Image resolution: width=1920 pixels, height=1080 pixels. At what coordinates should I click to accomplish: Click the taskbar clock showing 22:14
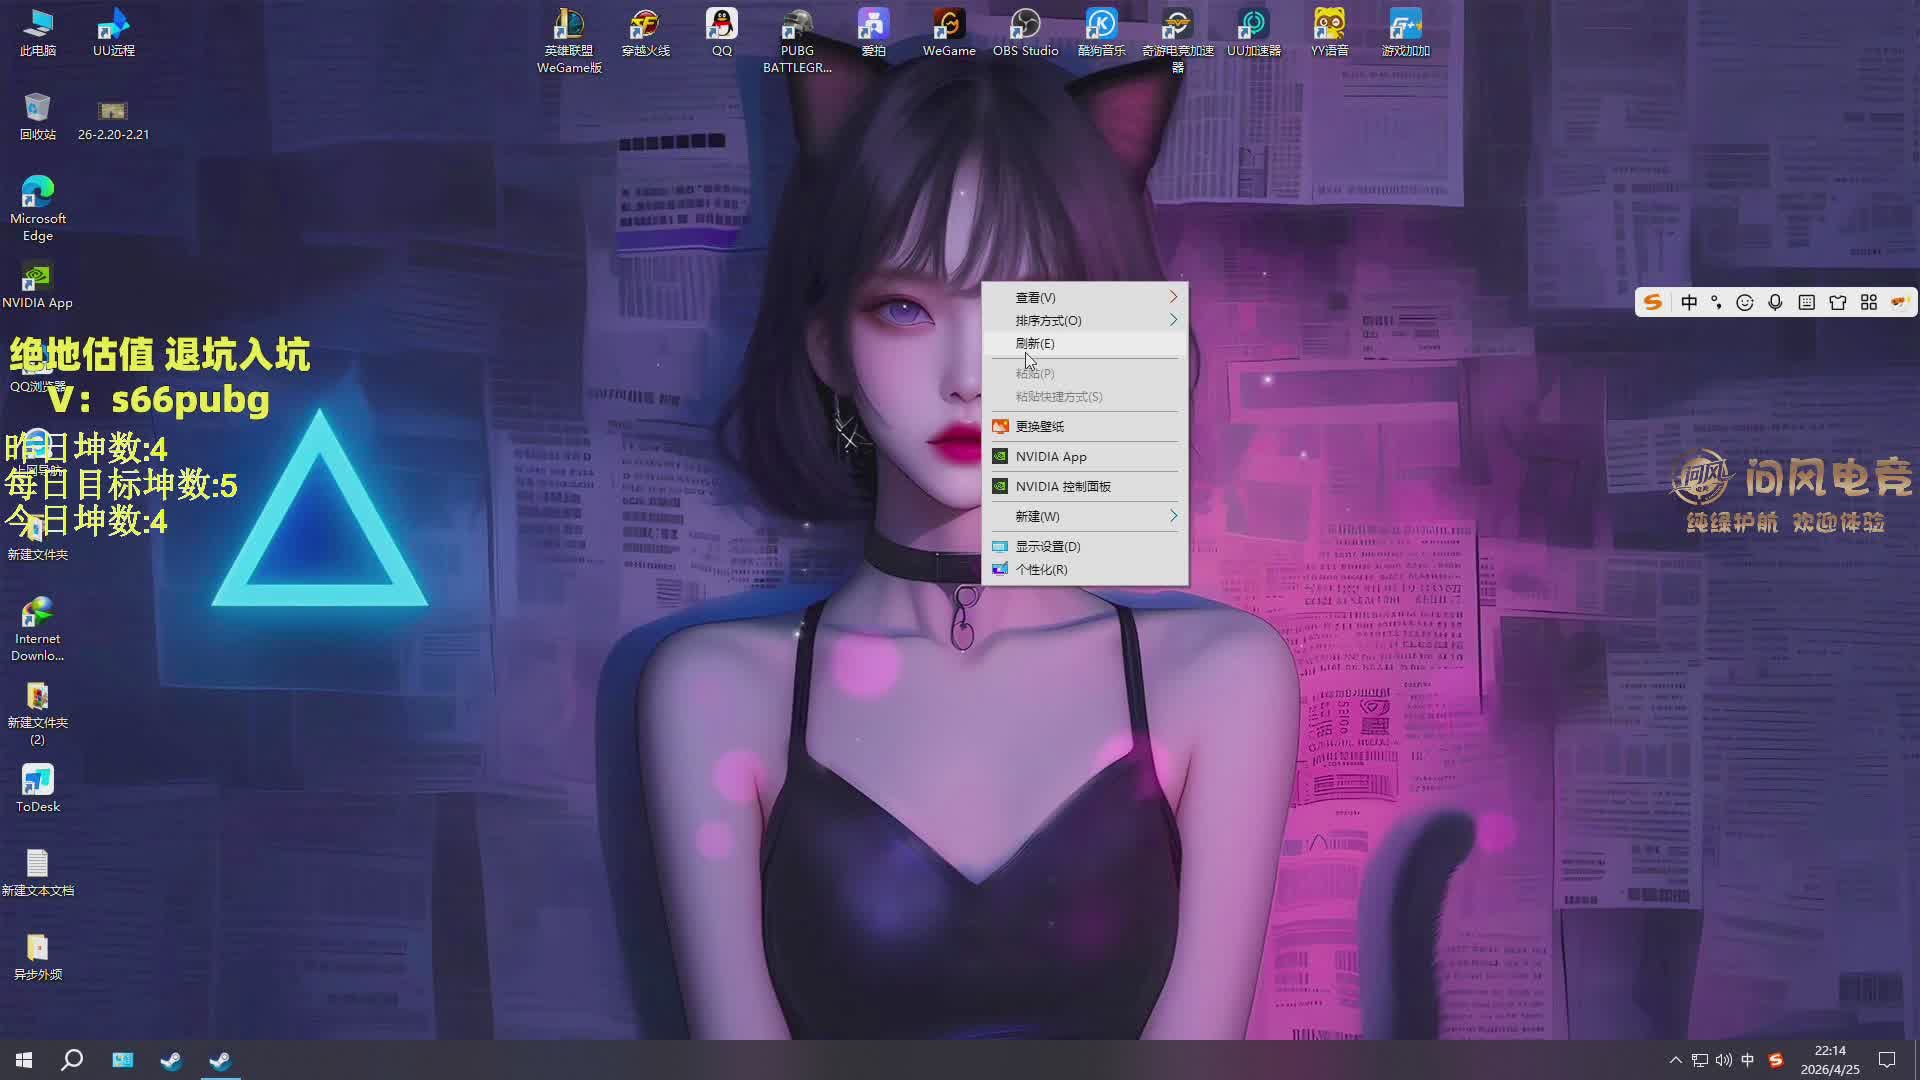1830,1060
